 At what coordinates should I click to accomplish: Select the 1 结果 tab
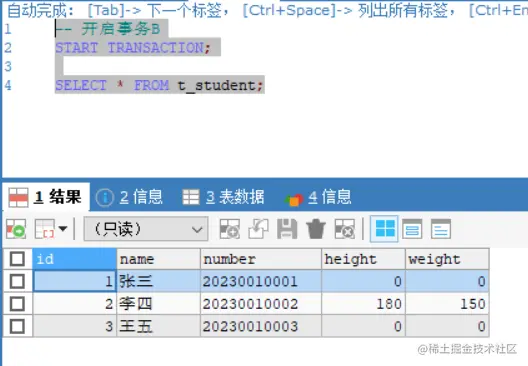coord(45,197)
